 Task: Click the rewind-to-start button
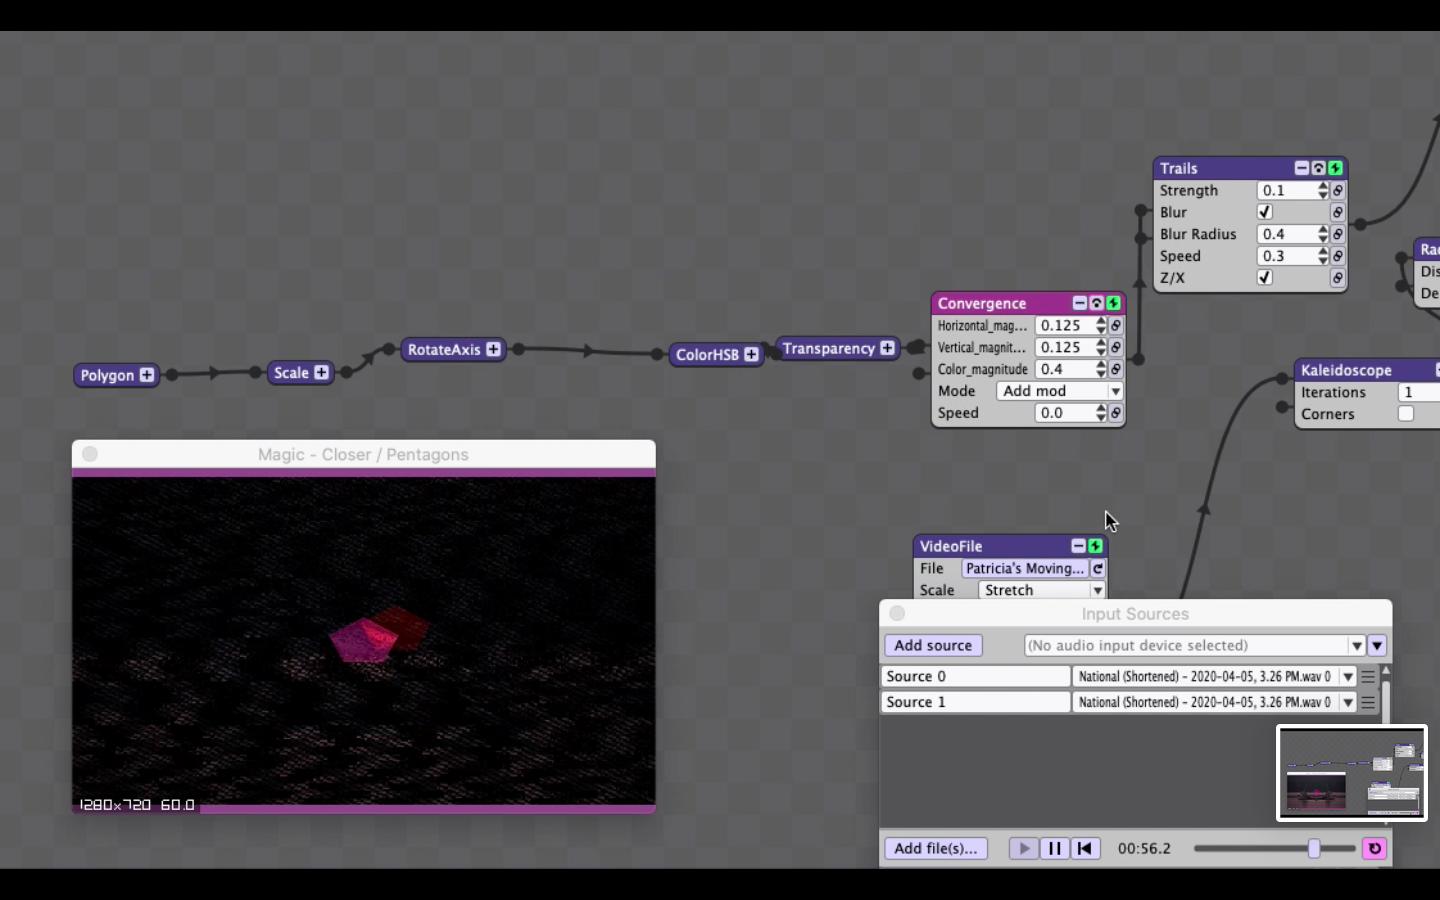coord(1085,848)
